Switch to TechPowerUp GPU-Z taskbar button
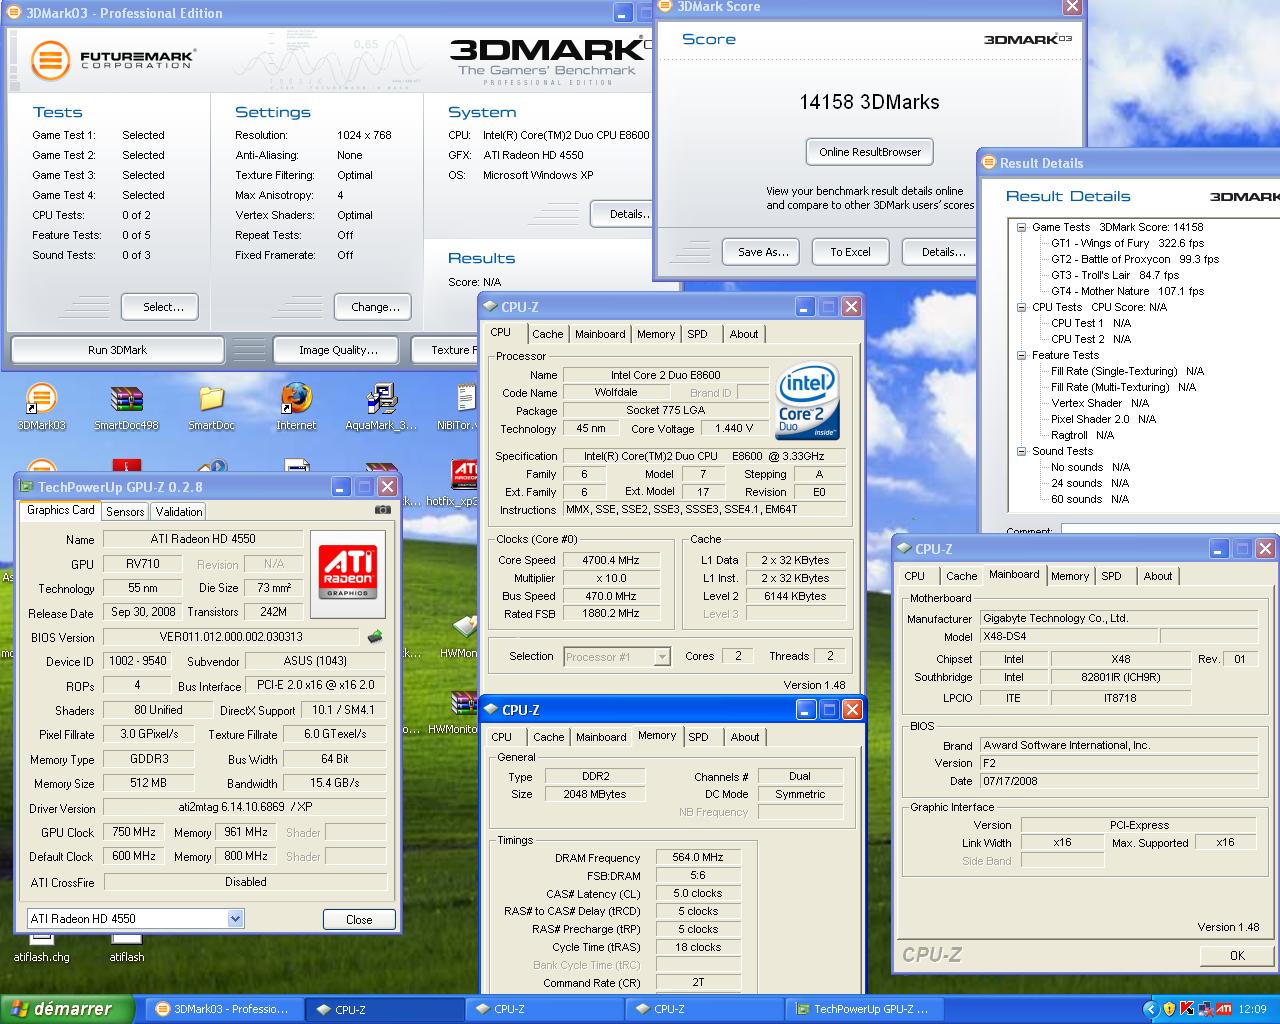1280x1024 pixels. click(864, 1009)
